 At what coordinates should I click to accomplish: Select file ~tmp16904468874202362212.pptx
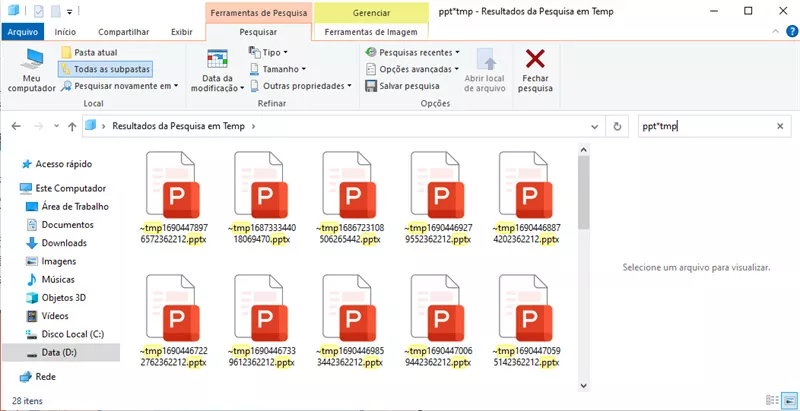click(x=526, y=198)
